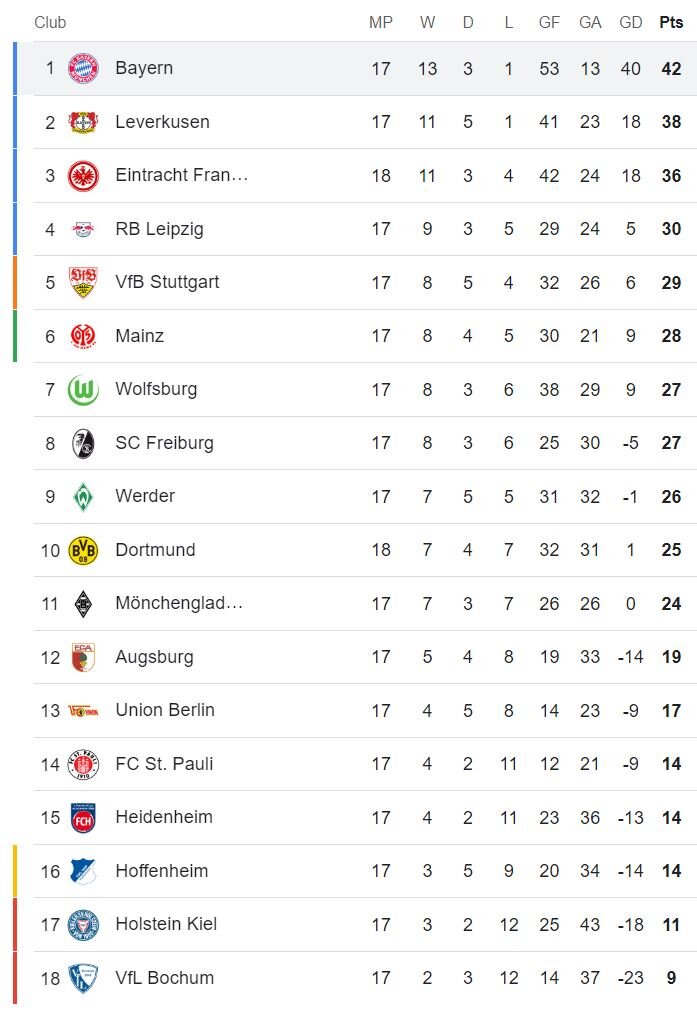Click the Union Berlin club logo

click(83, 711)
